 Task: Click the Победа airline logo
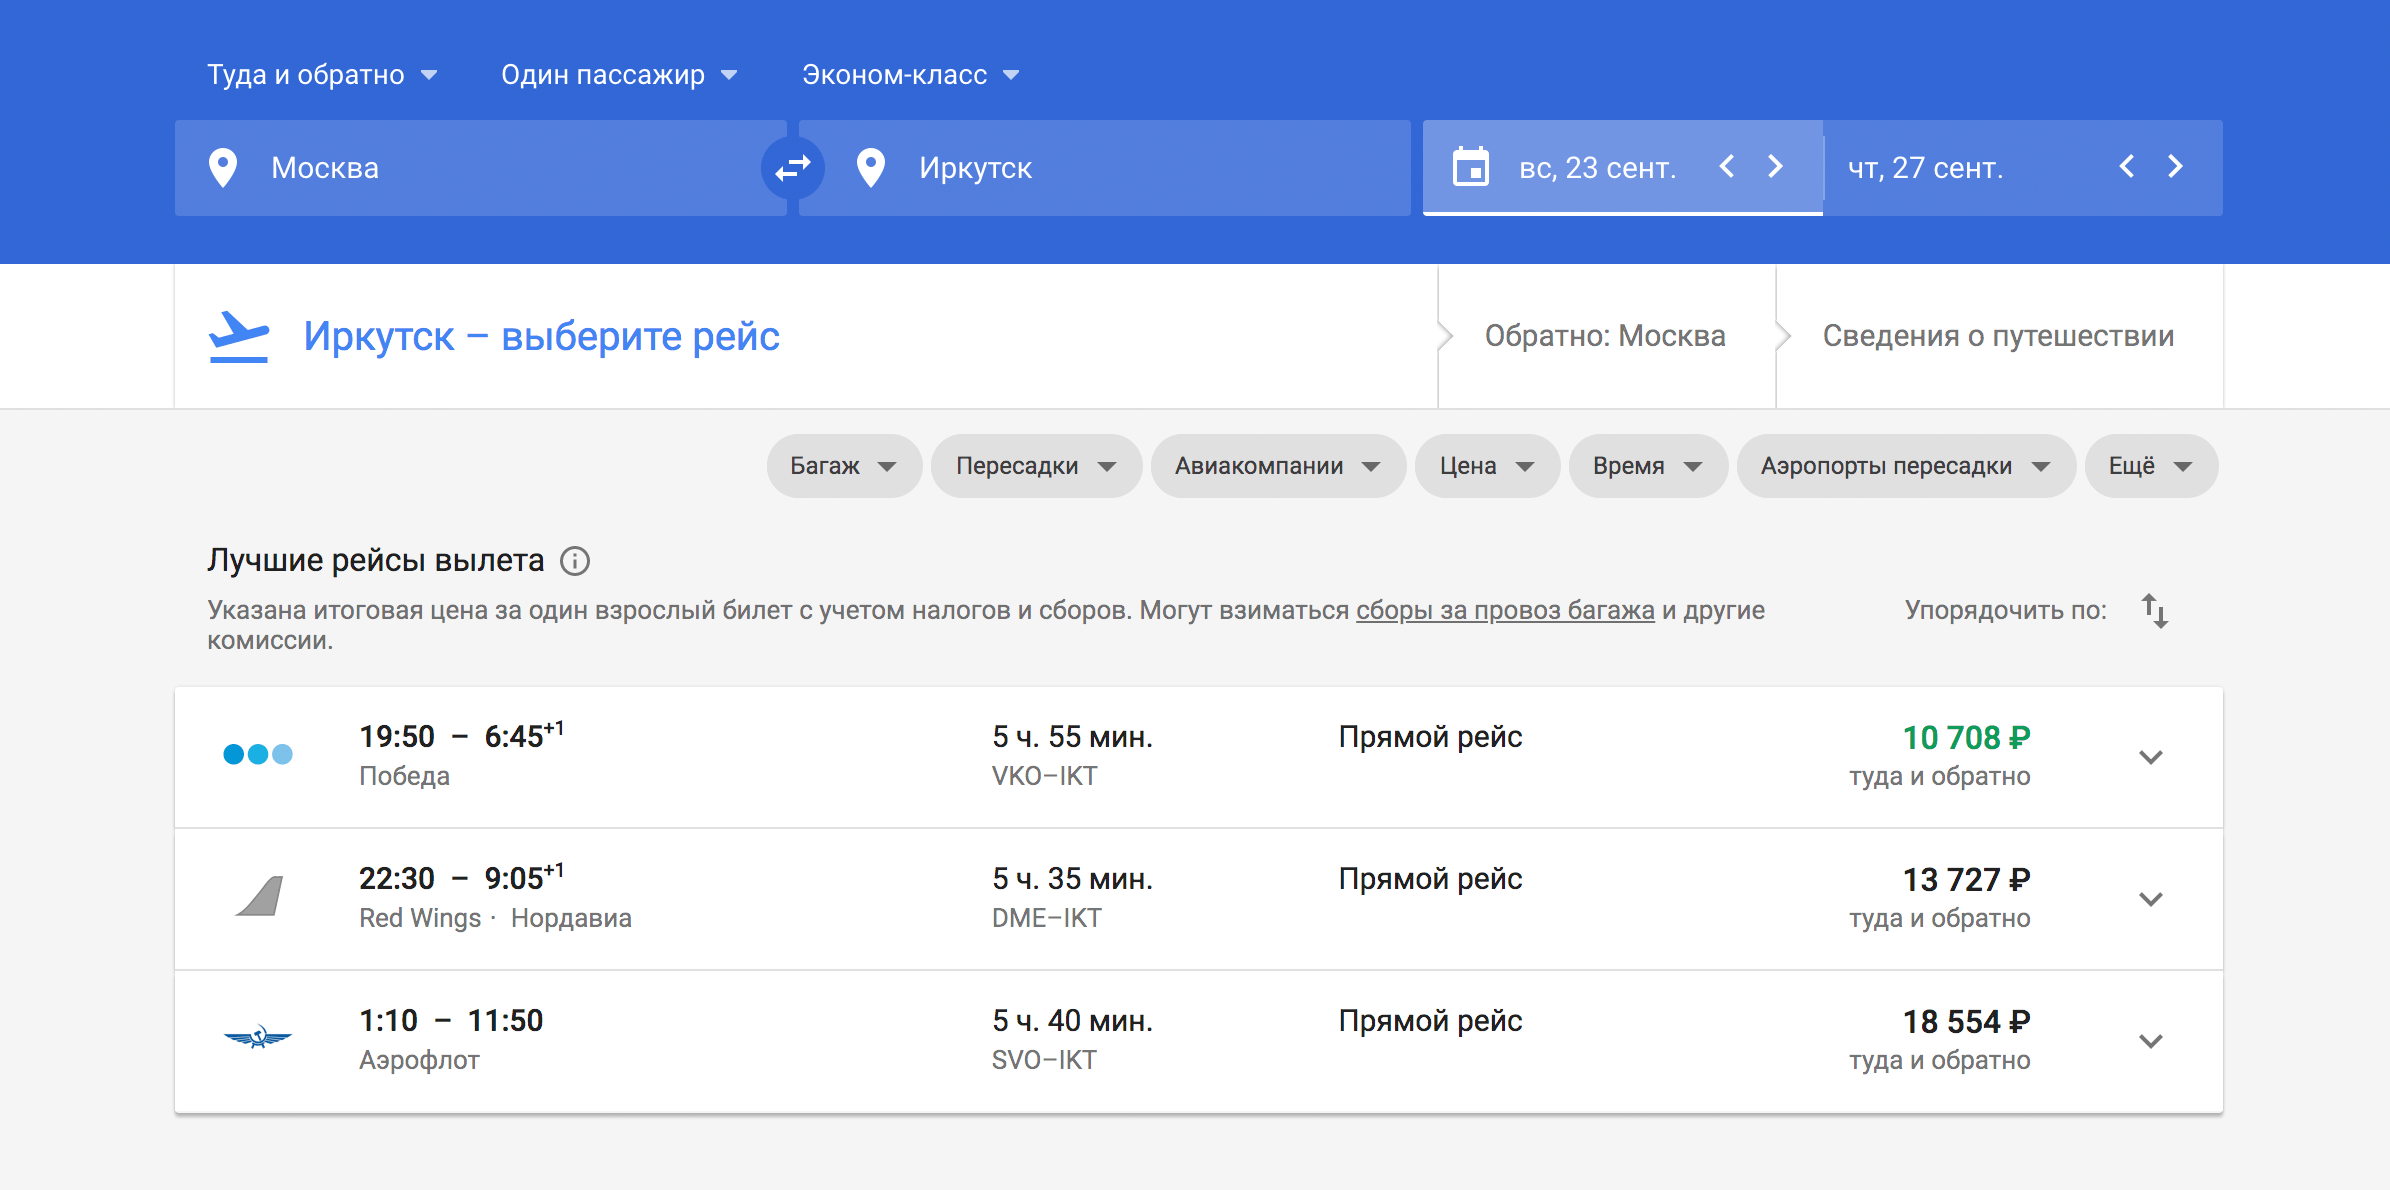pos(258,754)
